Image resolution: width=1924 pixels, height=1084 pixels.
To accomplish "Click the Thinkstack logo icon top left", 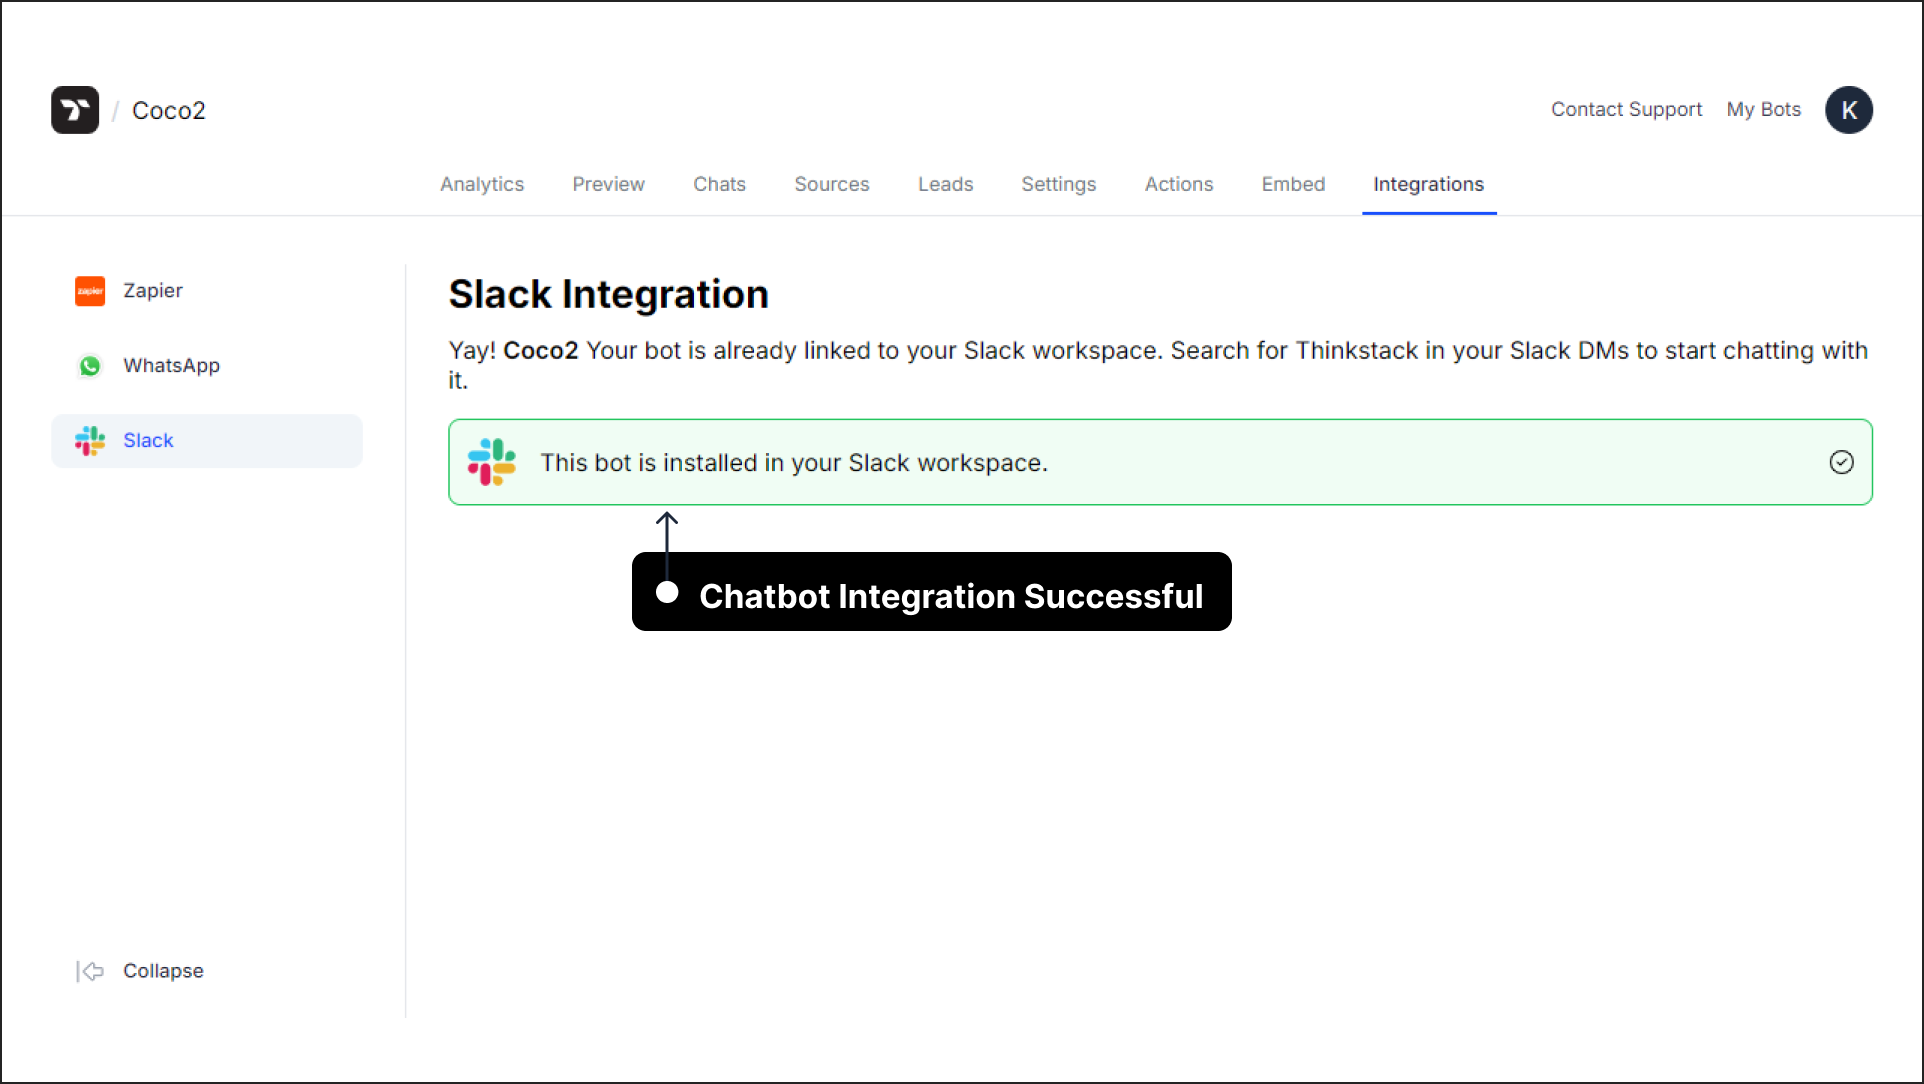I will point(75,110).
